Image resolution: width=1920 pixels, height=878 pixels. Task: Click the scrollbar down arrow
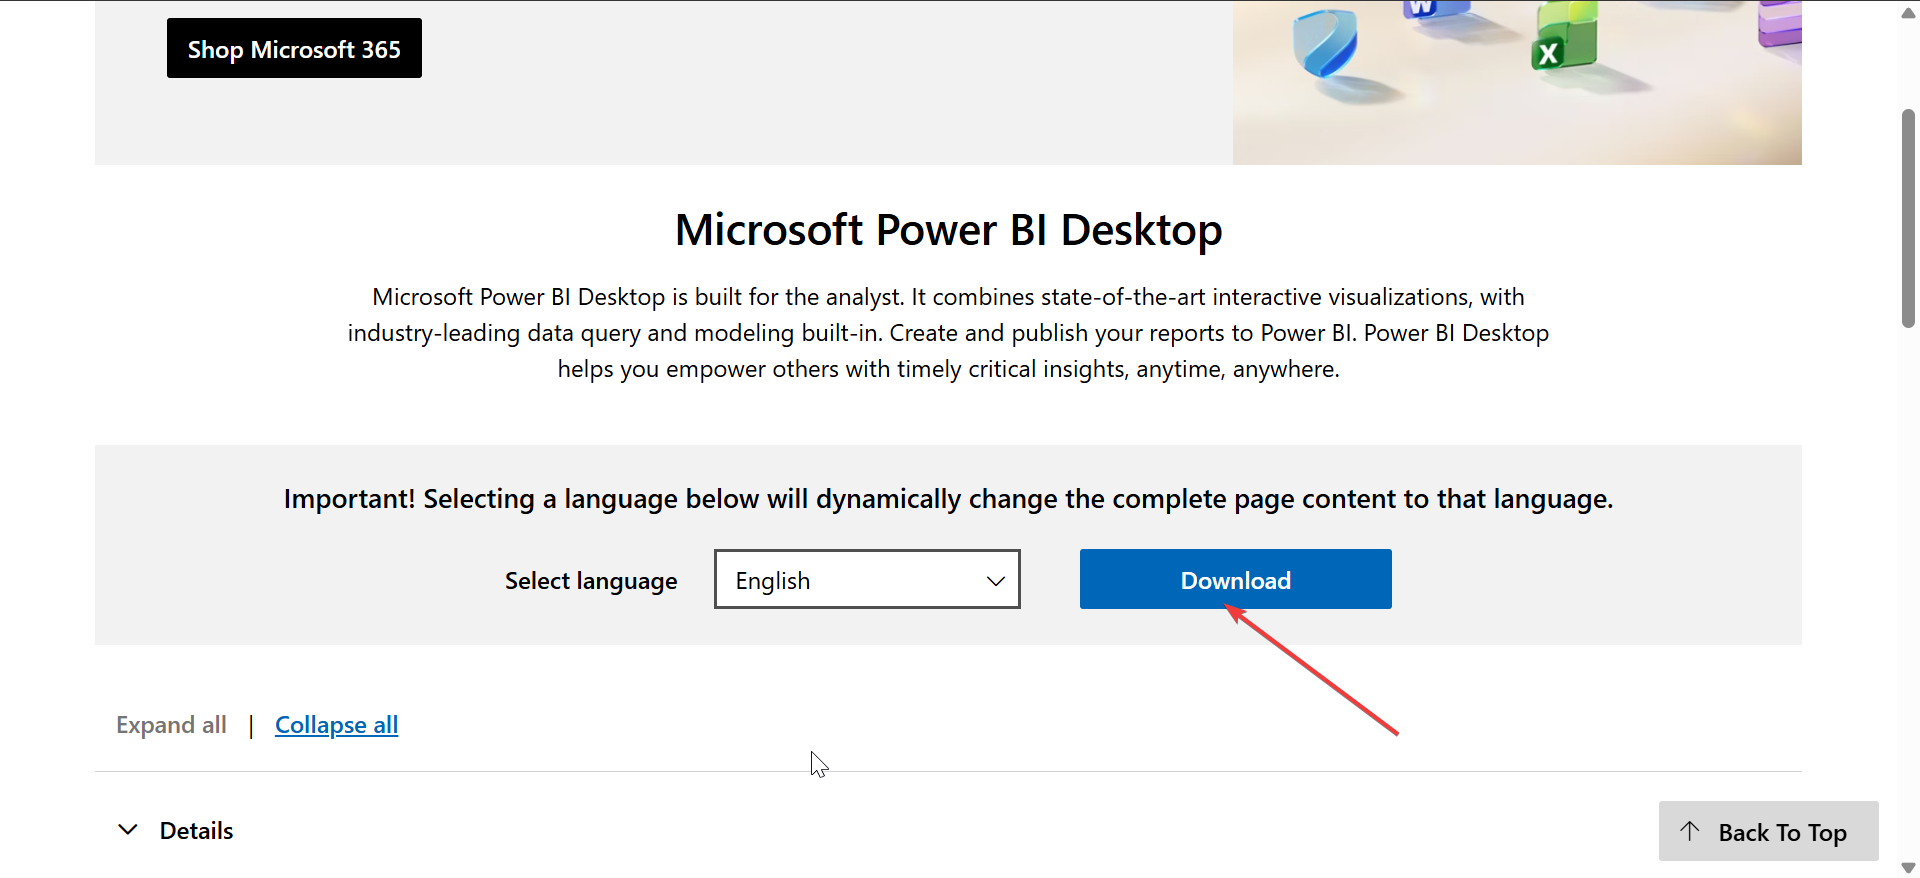(x=1908, y=867)
